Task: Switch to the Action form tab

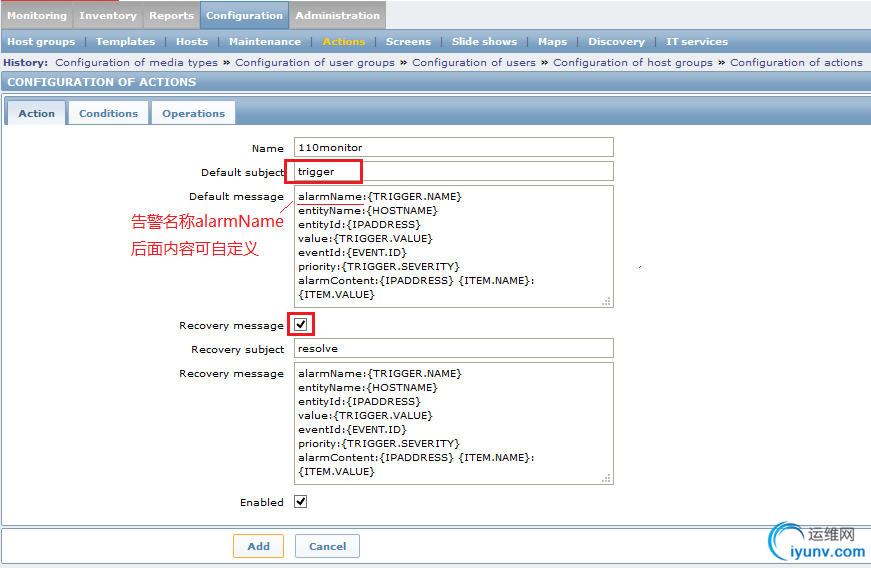Action: pyautogui.click(x=37, y=113)
